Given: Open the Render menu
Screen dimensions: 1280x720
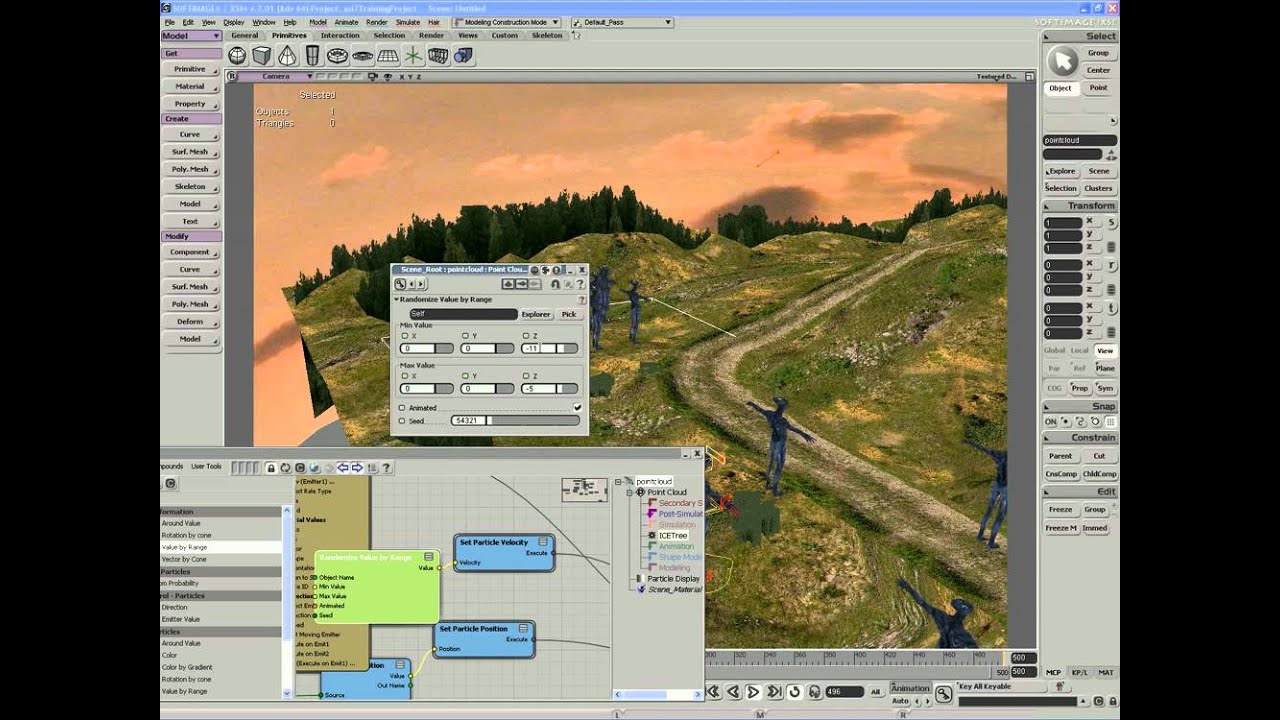Looking at the screenshot, I should (x=376, y=22).
